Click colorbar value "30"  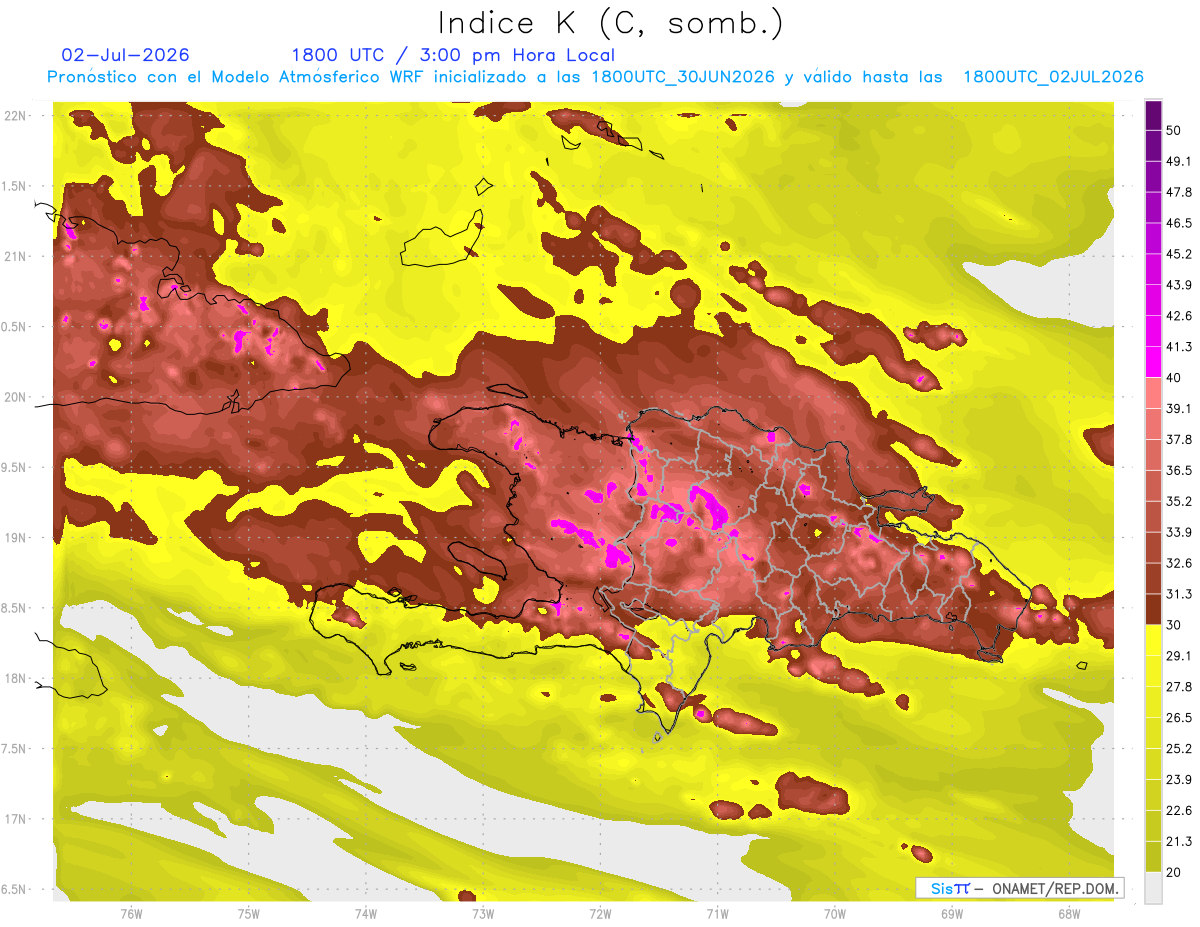point(1176,625)
